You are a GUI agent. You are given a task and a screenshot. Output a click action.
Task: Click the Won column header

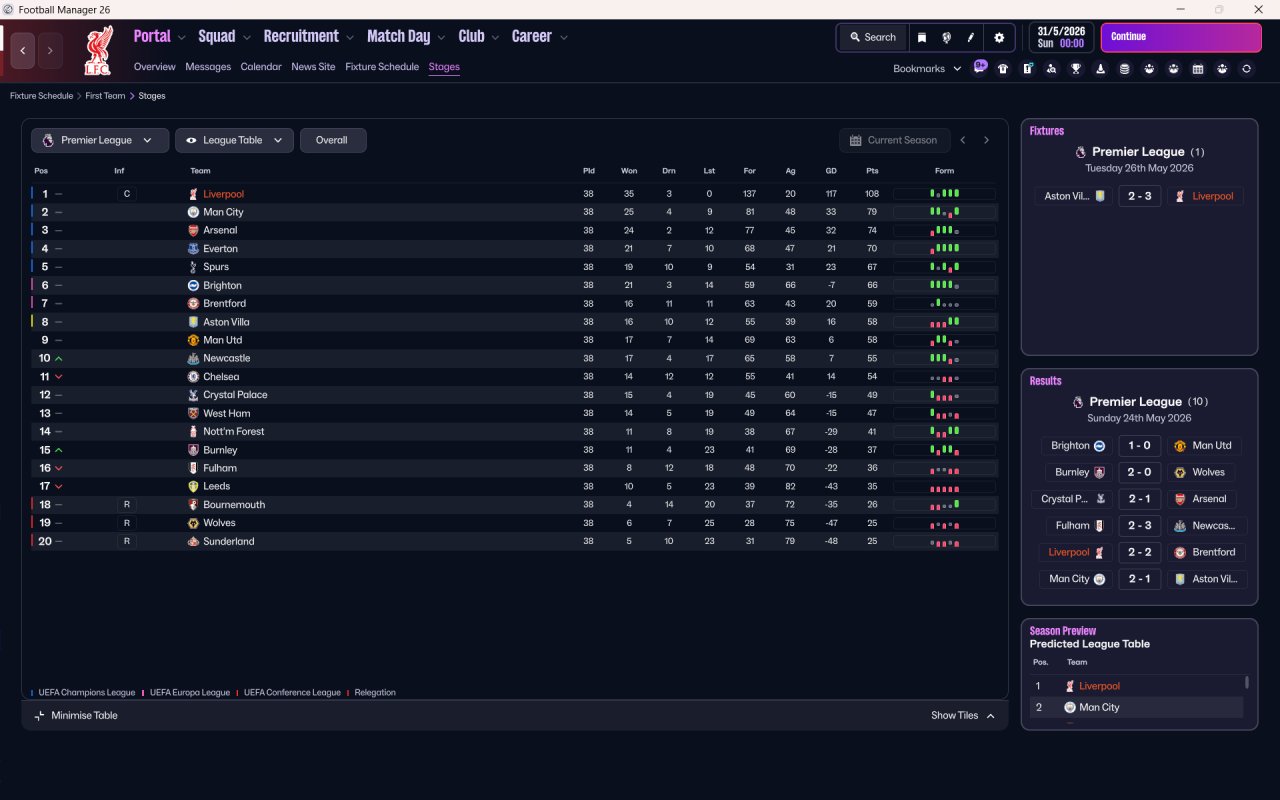pos(629,171)
